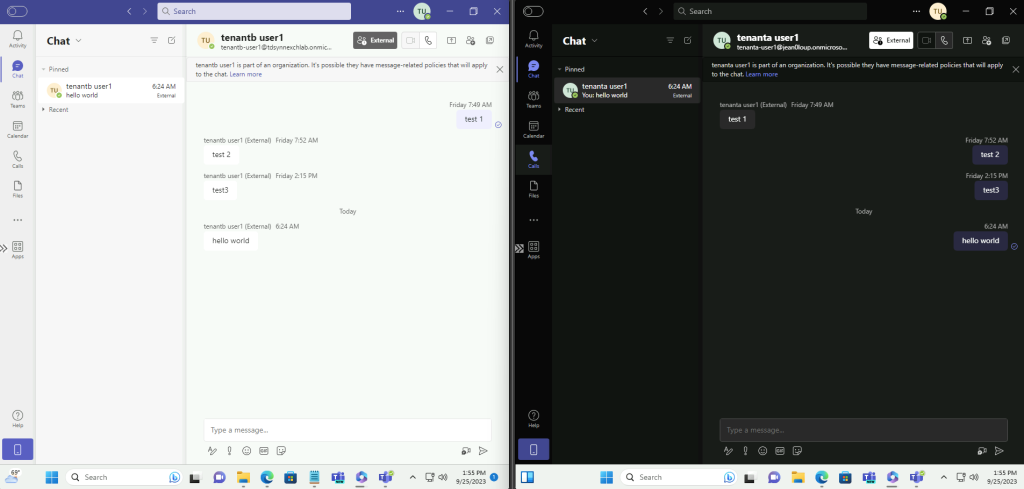The width and height of the screenshot is (1024, 489).
Task: Open Learn more link in light-theme banner
Action: [246, 74]
